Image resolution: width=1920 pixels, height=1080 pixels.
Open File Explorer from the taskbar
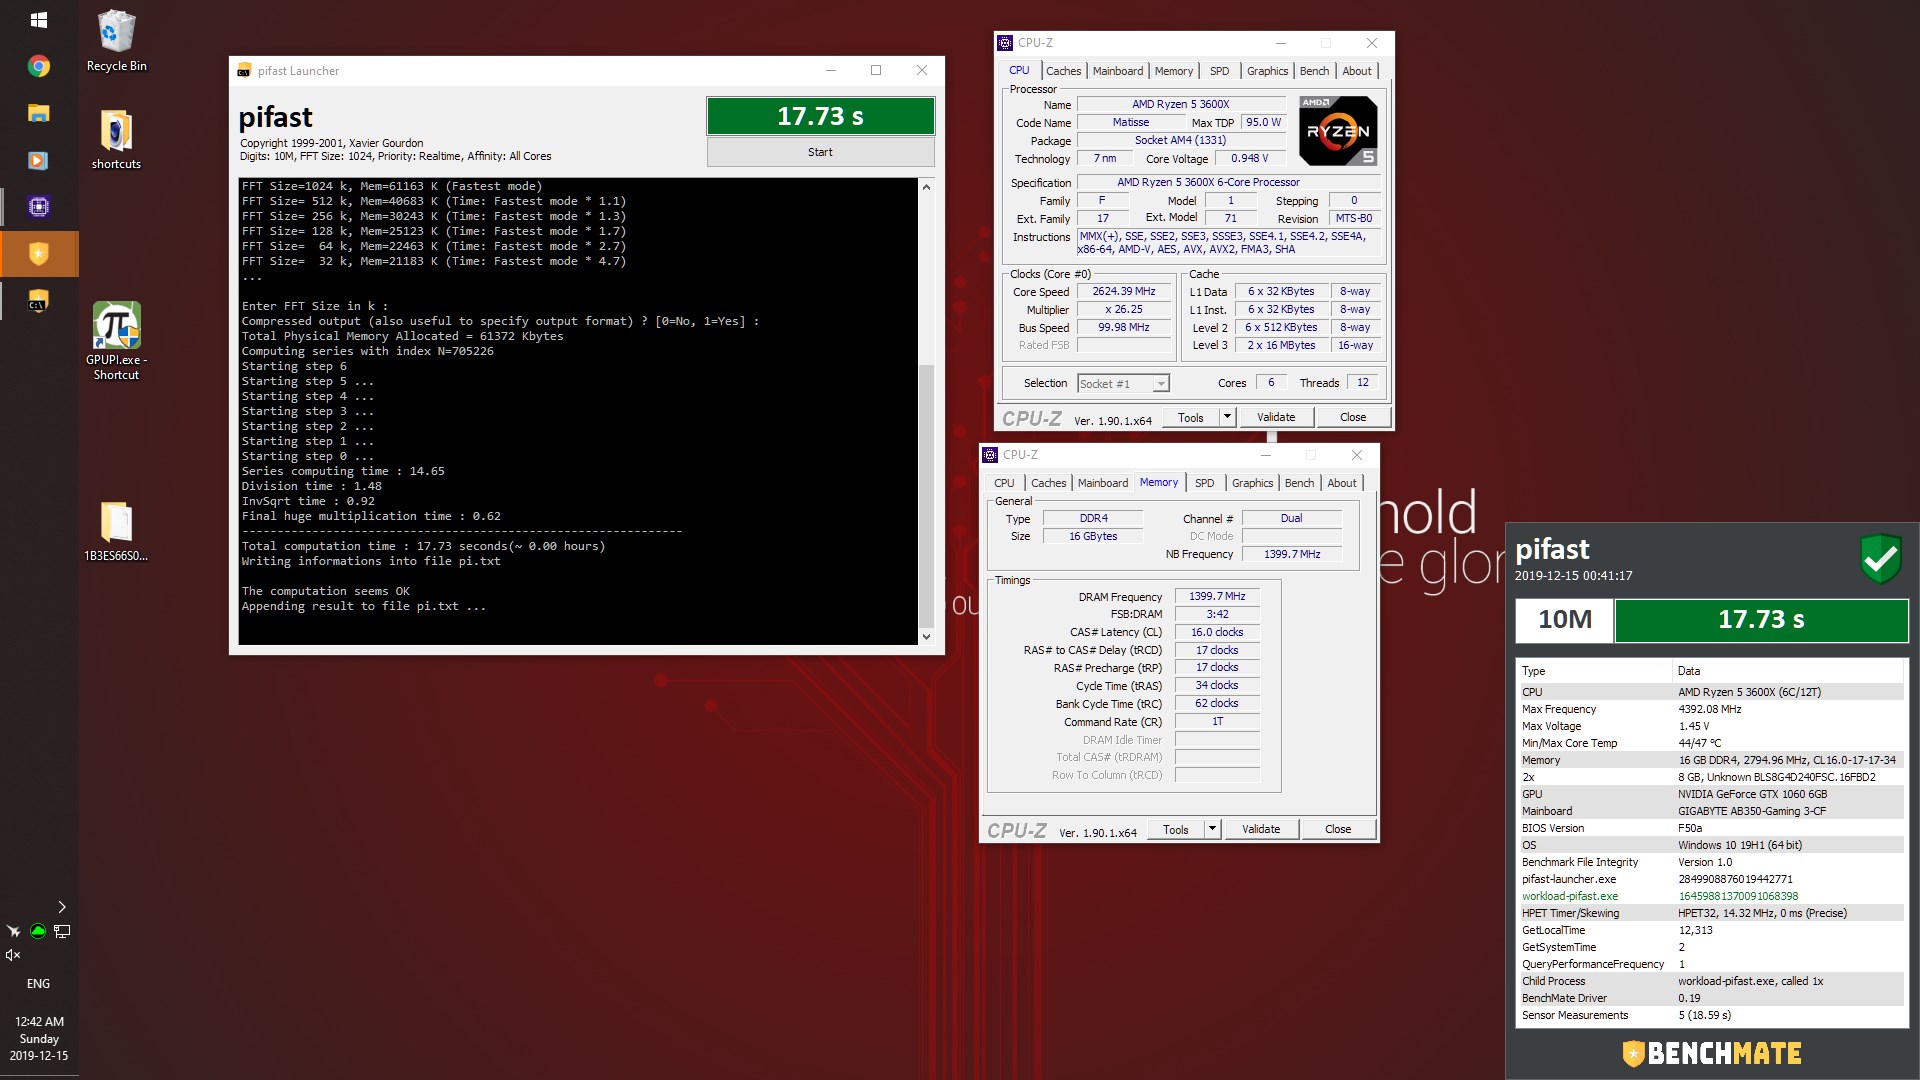tap(39, 113)
